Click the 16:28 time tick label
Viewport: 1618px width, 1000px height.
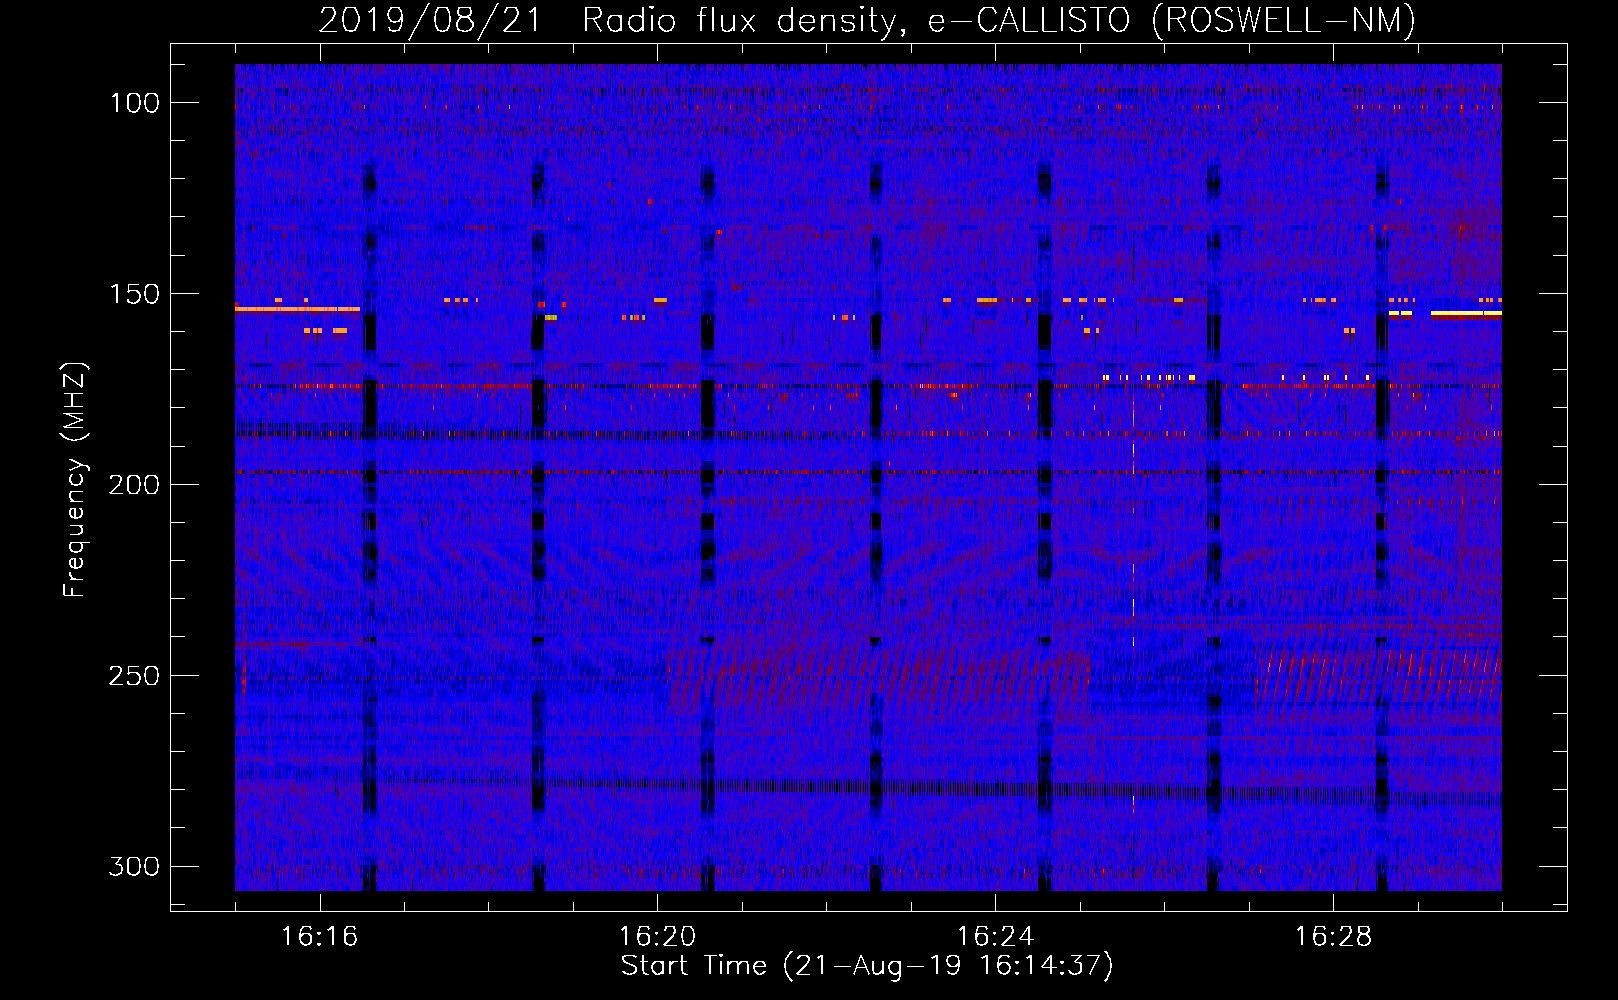tap(1333, 936)
